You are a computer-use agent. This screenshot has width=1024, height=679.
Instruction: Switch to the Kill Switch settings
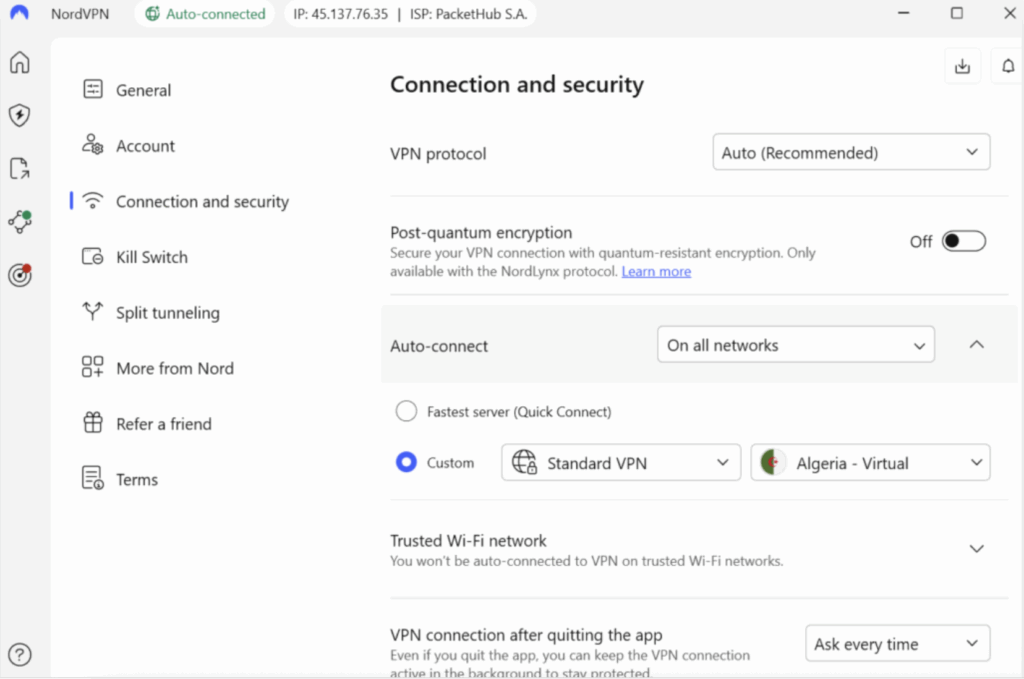click(152, 257)
